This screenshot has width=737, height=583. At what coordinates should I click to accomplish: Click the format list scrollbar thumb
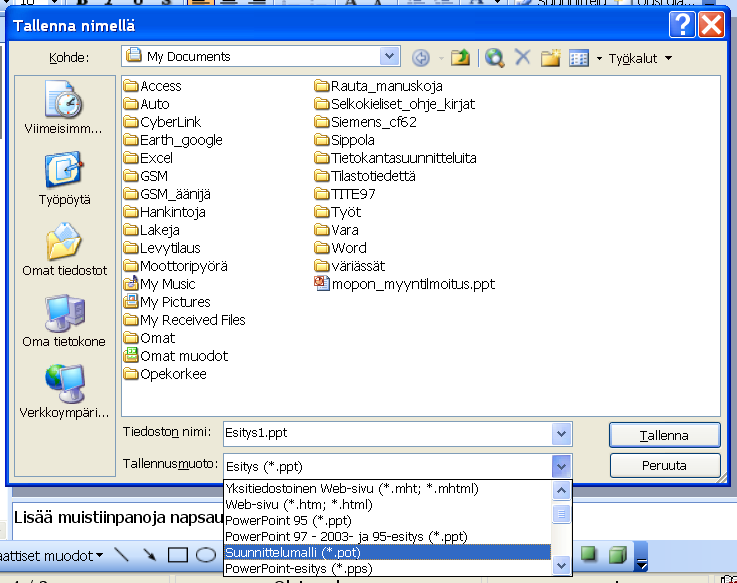point(561,513)
